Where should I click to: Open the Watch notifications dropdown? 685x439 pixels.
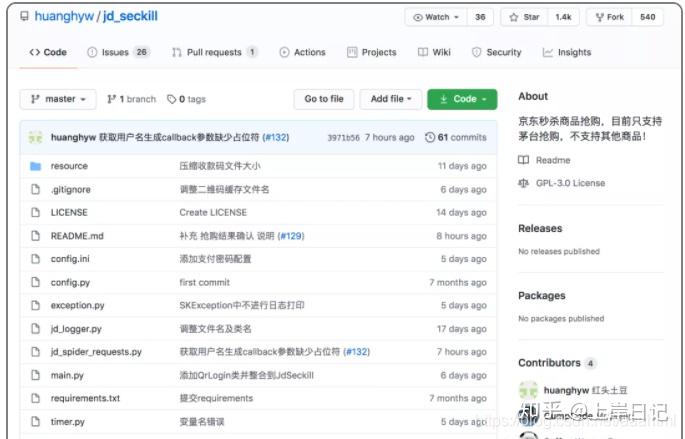tap(436, 17)
